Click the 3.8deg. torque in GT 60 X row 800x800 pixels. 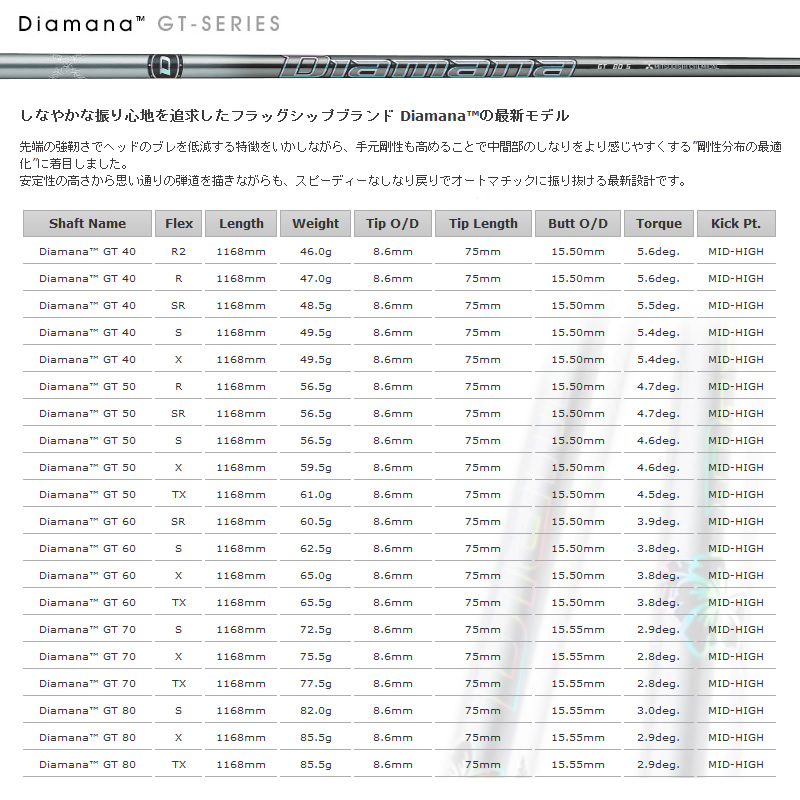[x=659, y=576]
